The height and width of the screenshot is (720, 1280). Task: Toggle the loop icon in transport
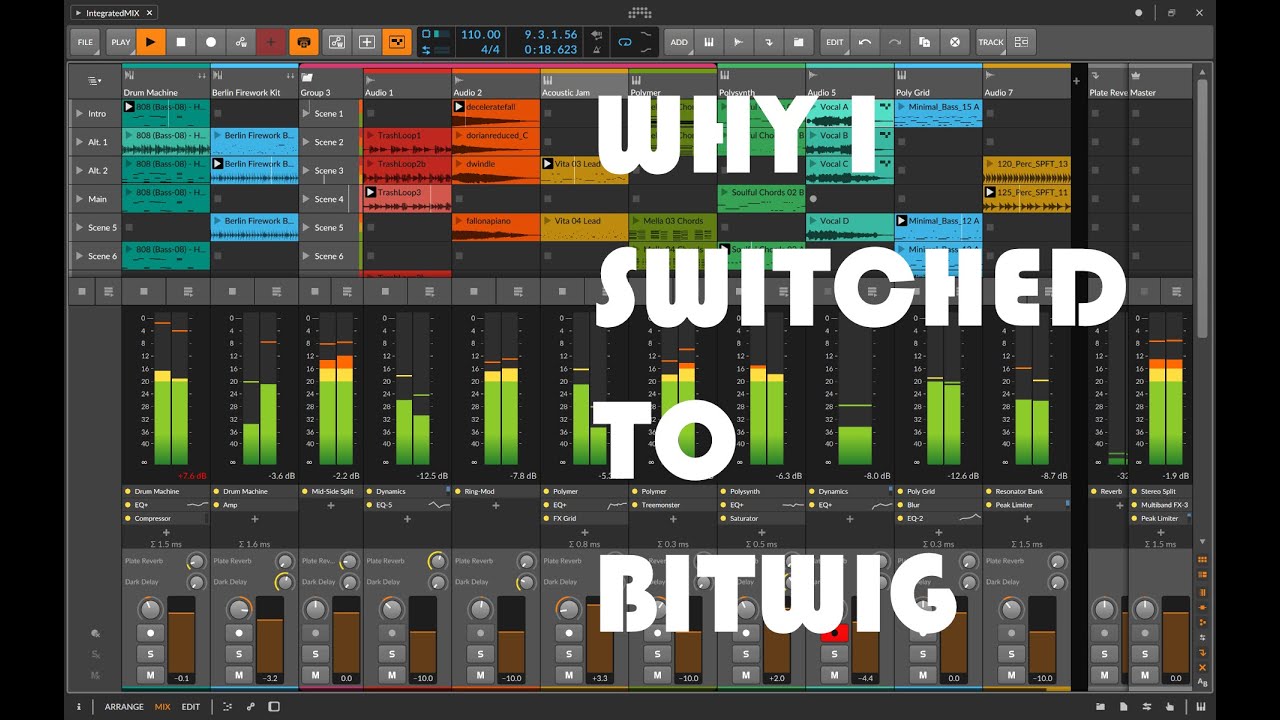click(x=625, y=42)
